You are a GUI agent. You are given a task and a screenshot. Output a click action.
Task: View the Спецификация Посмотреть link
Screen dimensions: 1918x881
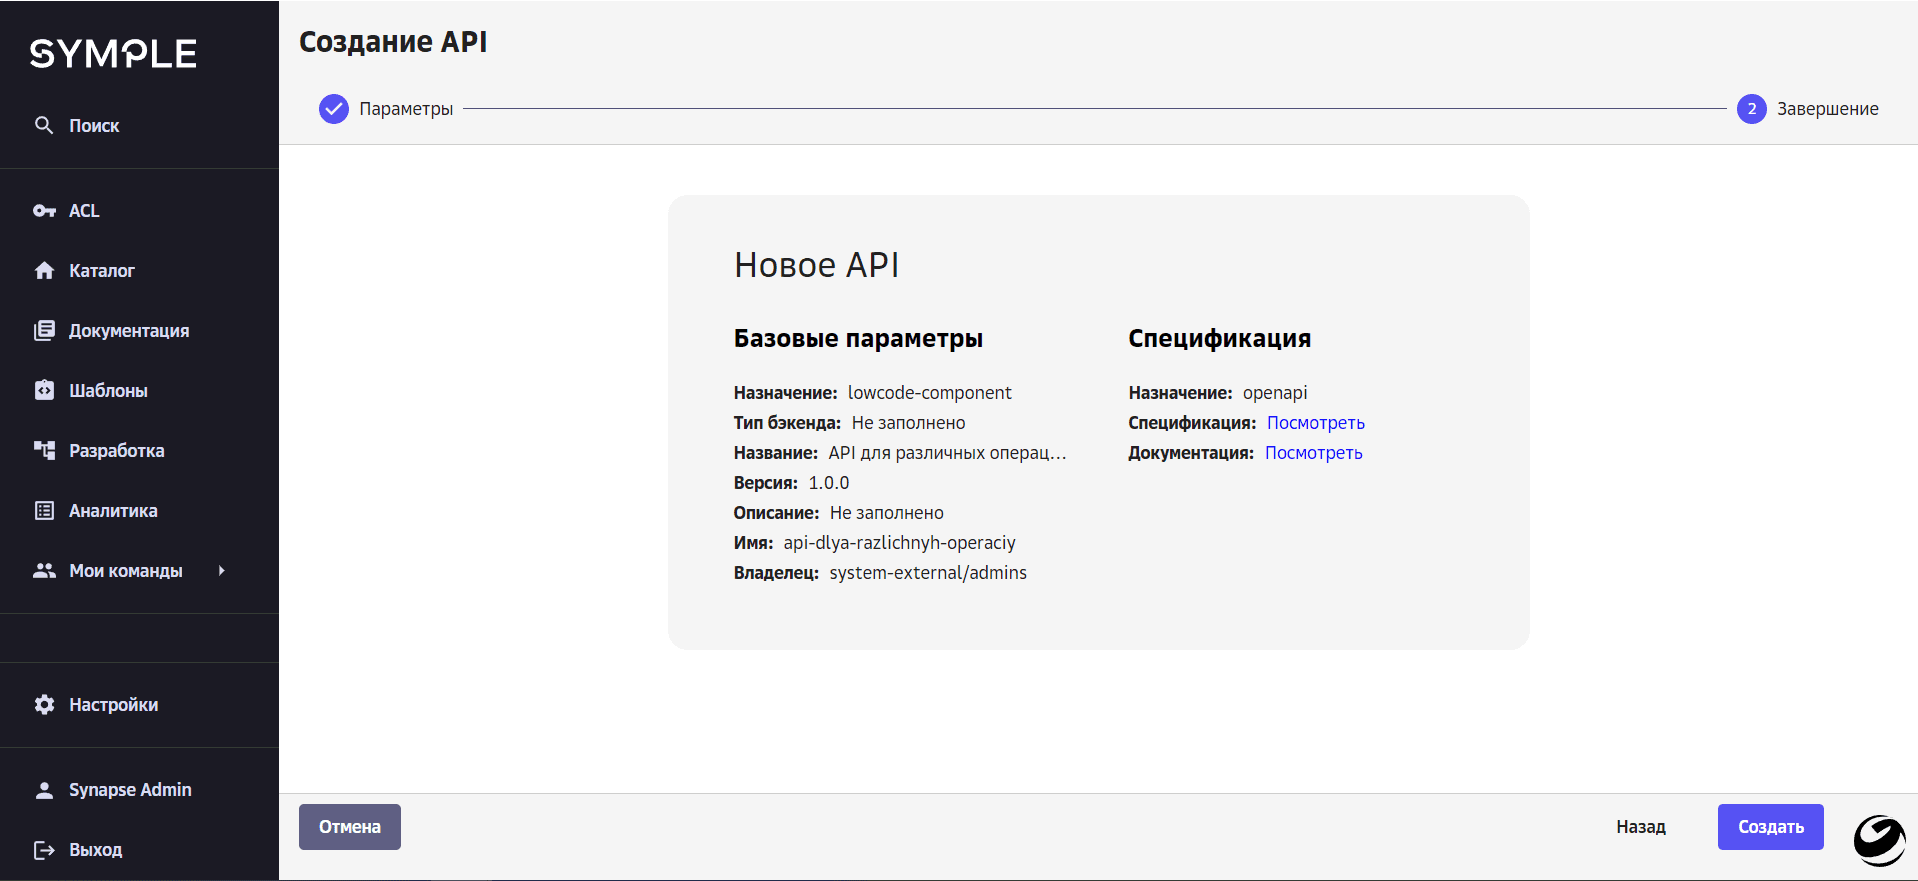1315,423
